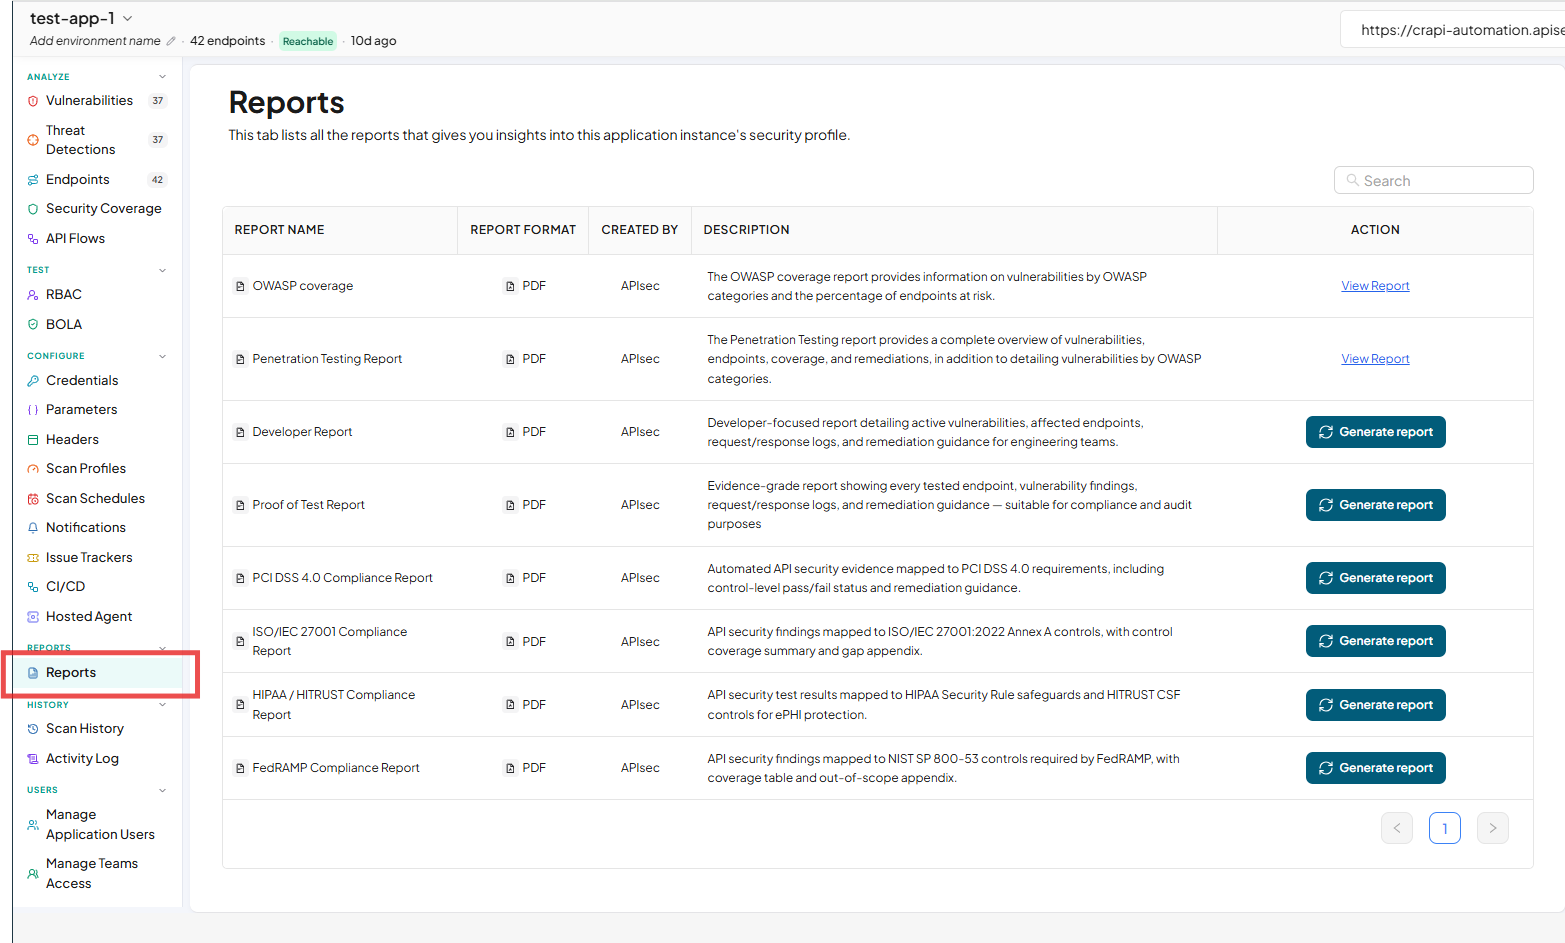Click the API Flows icon
The width and height of the screenshot is (1565, 943).
click(33, 239)
